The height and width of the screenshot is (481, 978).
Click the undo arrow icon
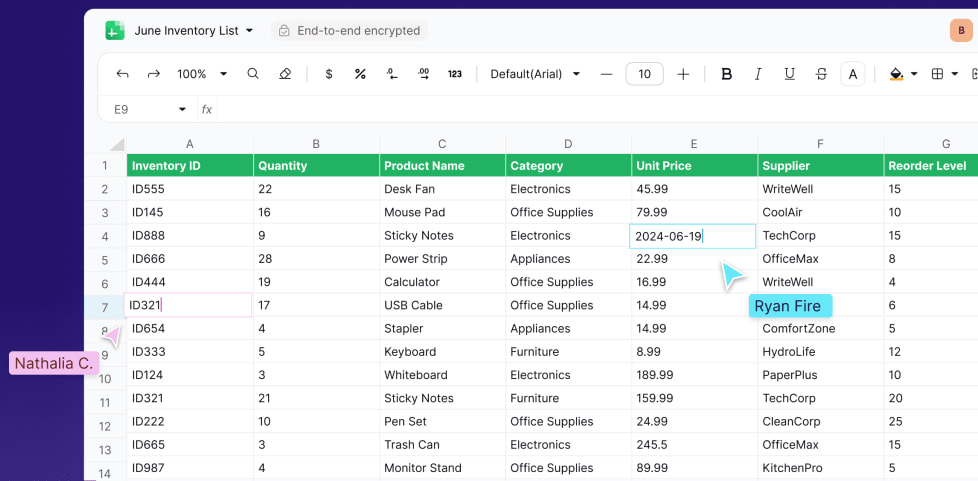coord(123,74)
